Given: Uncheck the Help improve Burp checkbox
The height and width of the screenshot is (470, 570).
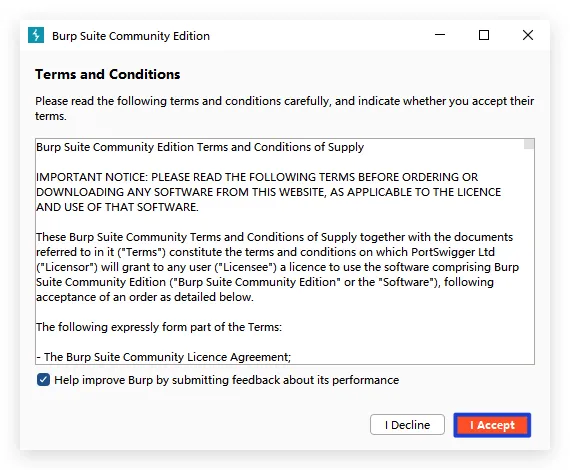Looking at the screenshot, I should click(x=43, y=380).
